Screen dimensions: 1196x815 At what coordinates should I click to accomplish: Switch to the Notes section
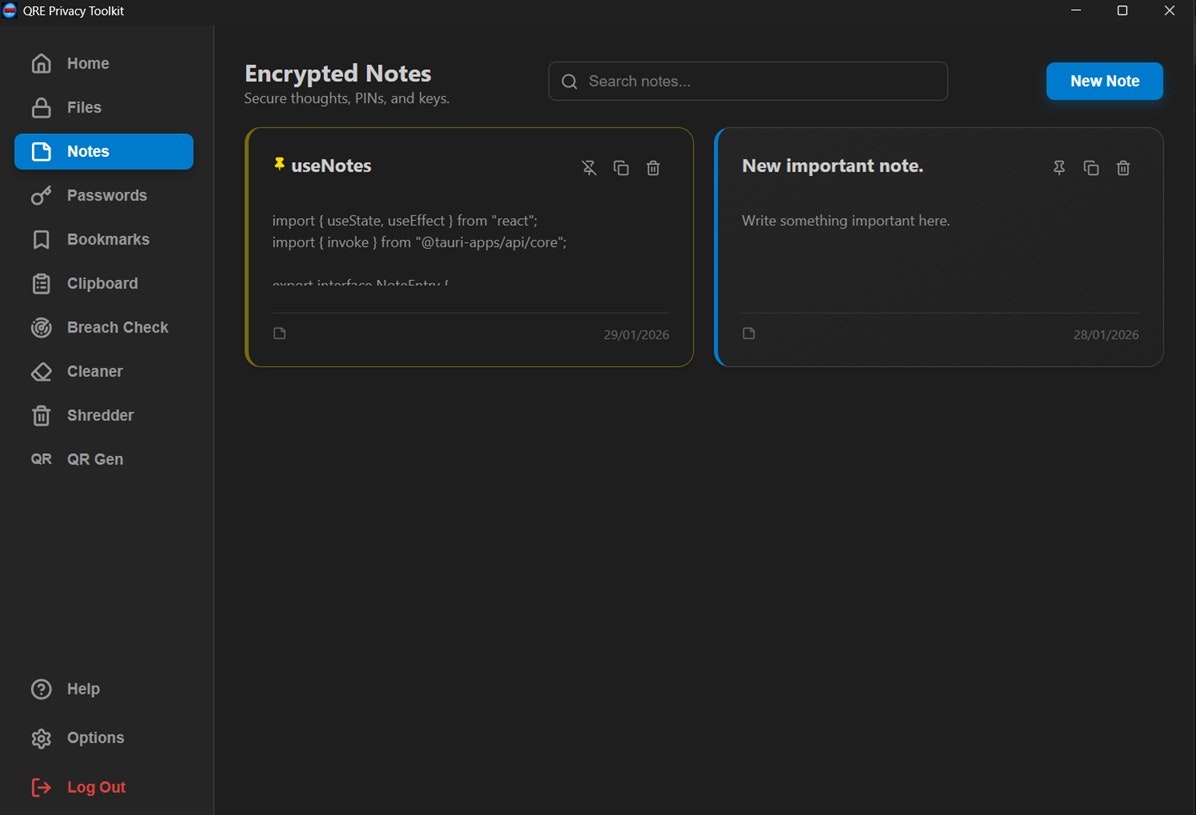coord(88,151)
